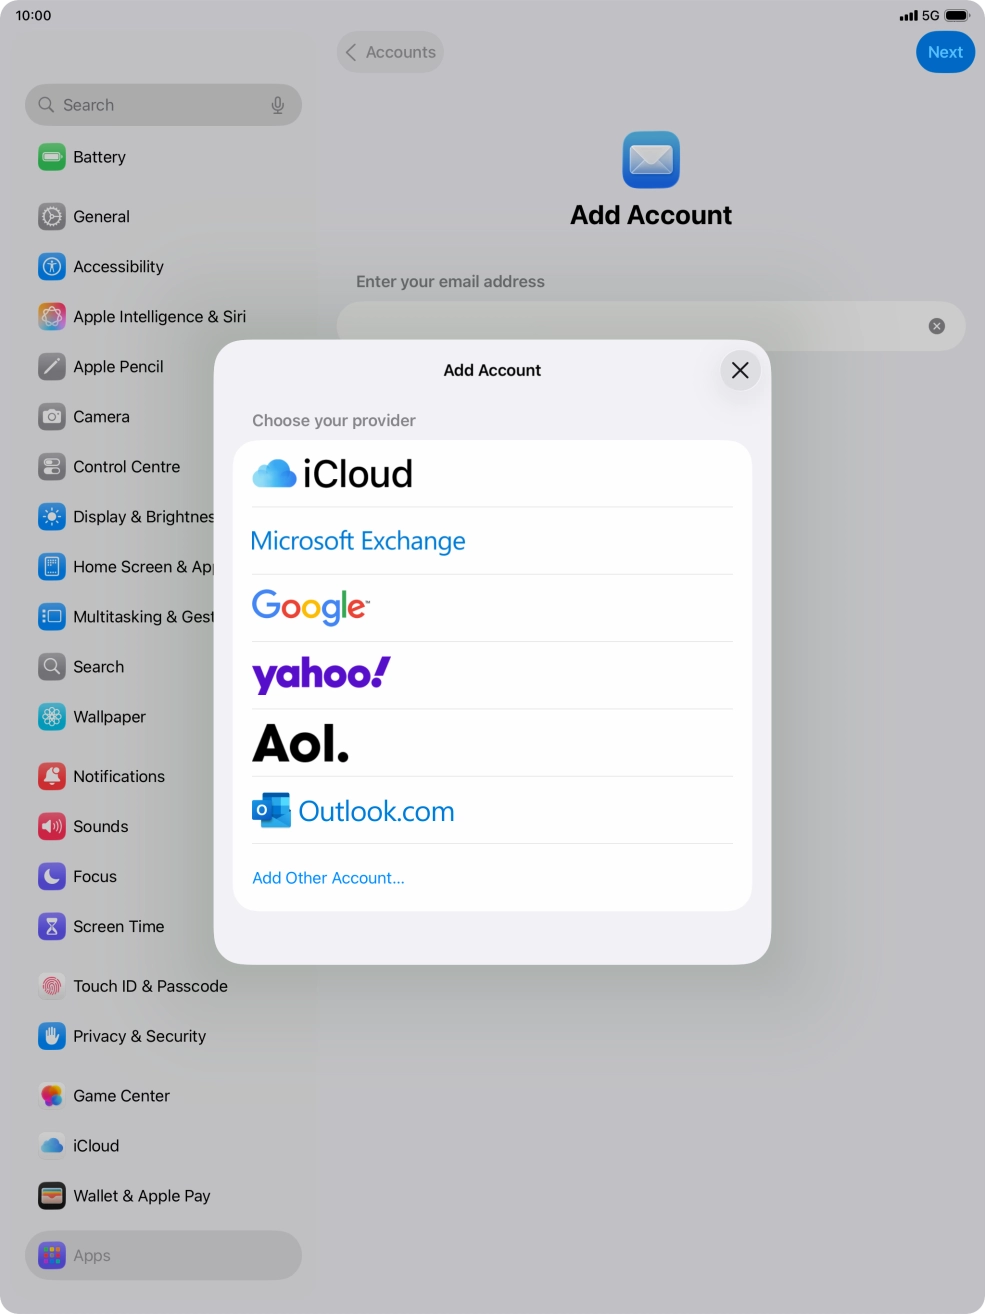The image size is (985, 1314).
Task: Open Wallet & Apple Pay label
Action: click(141, 1196)
